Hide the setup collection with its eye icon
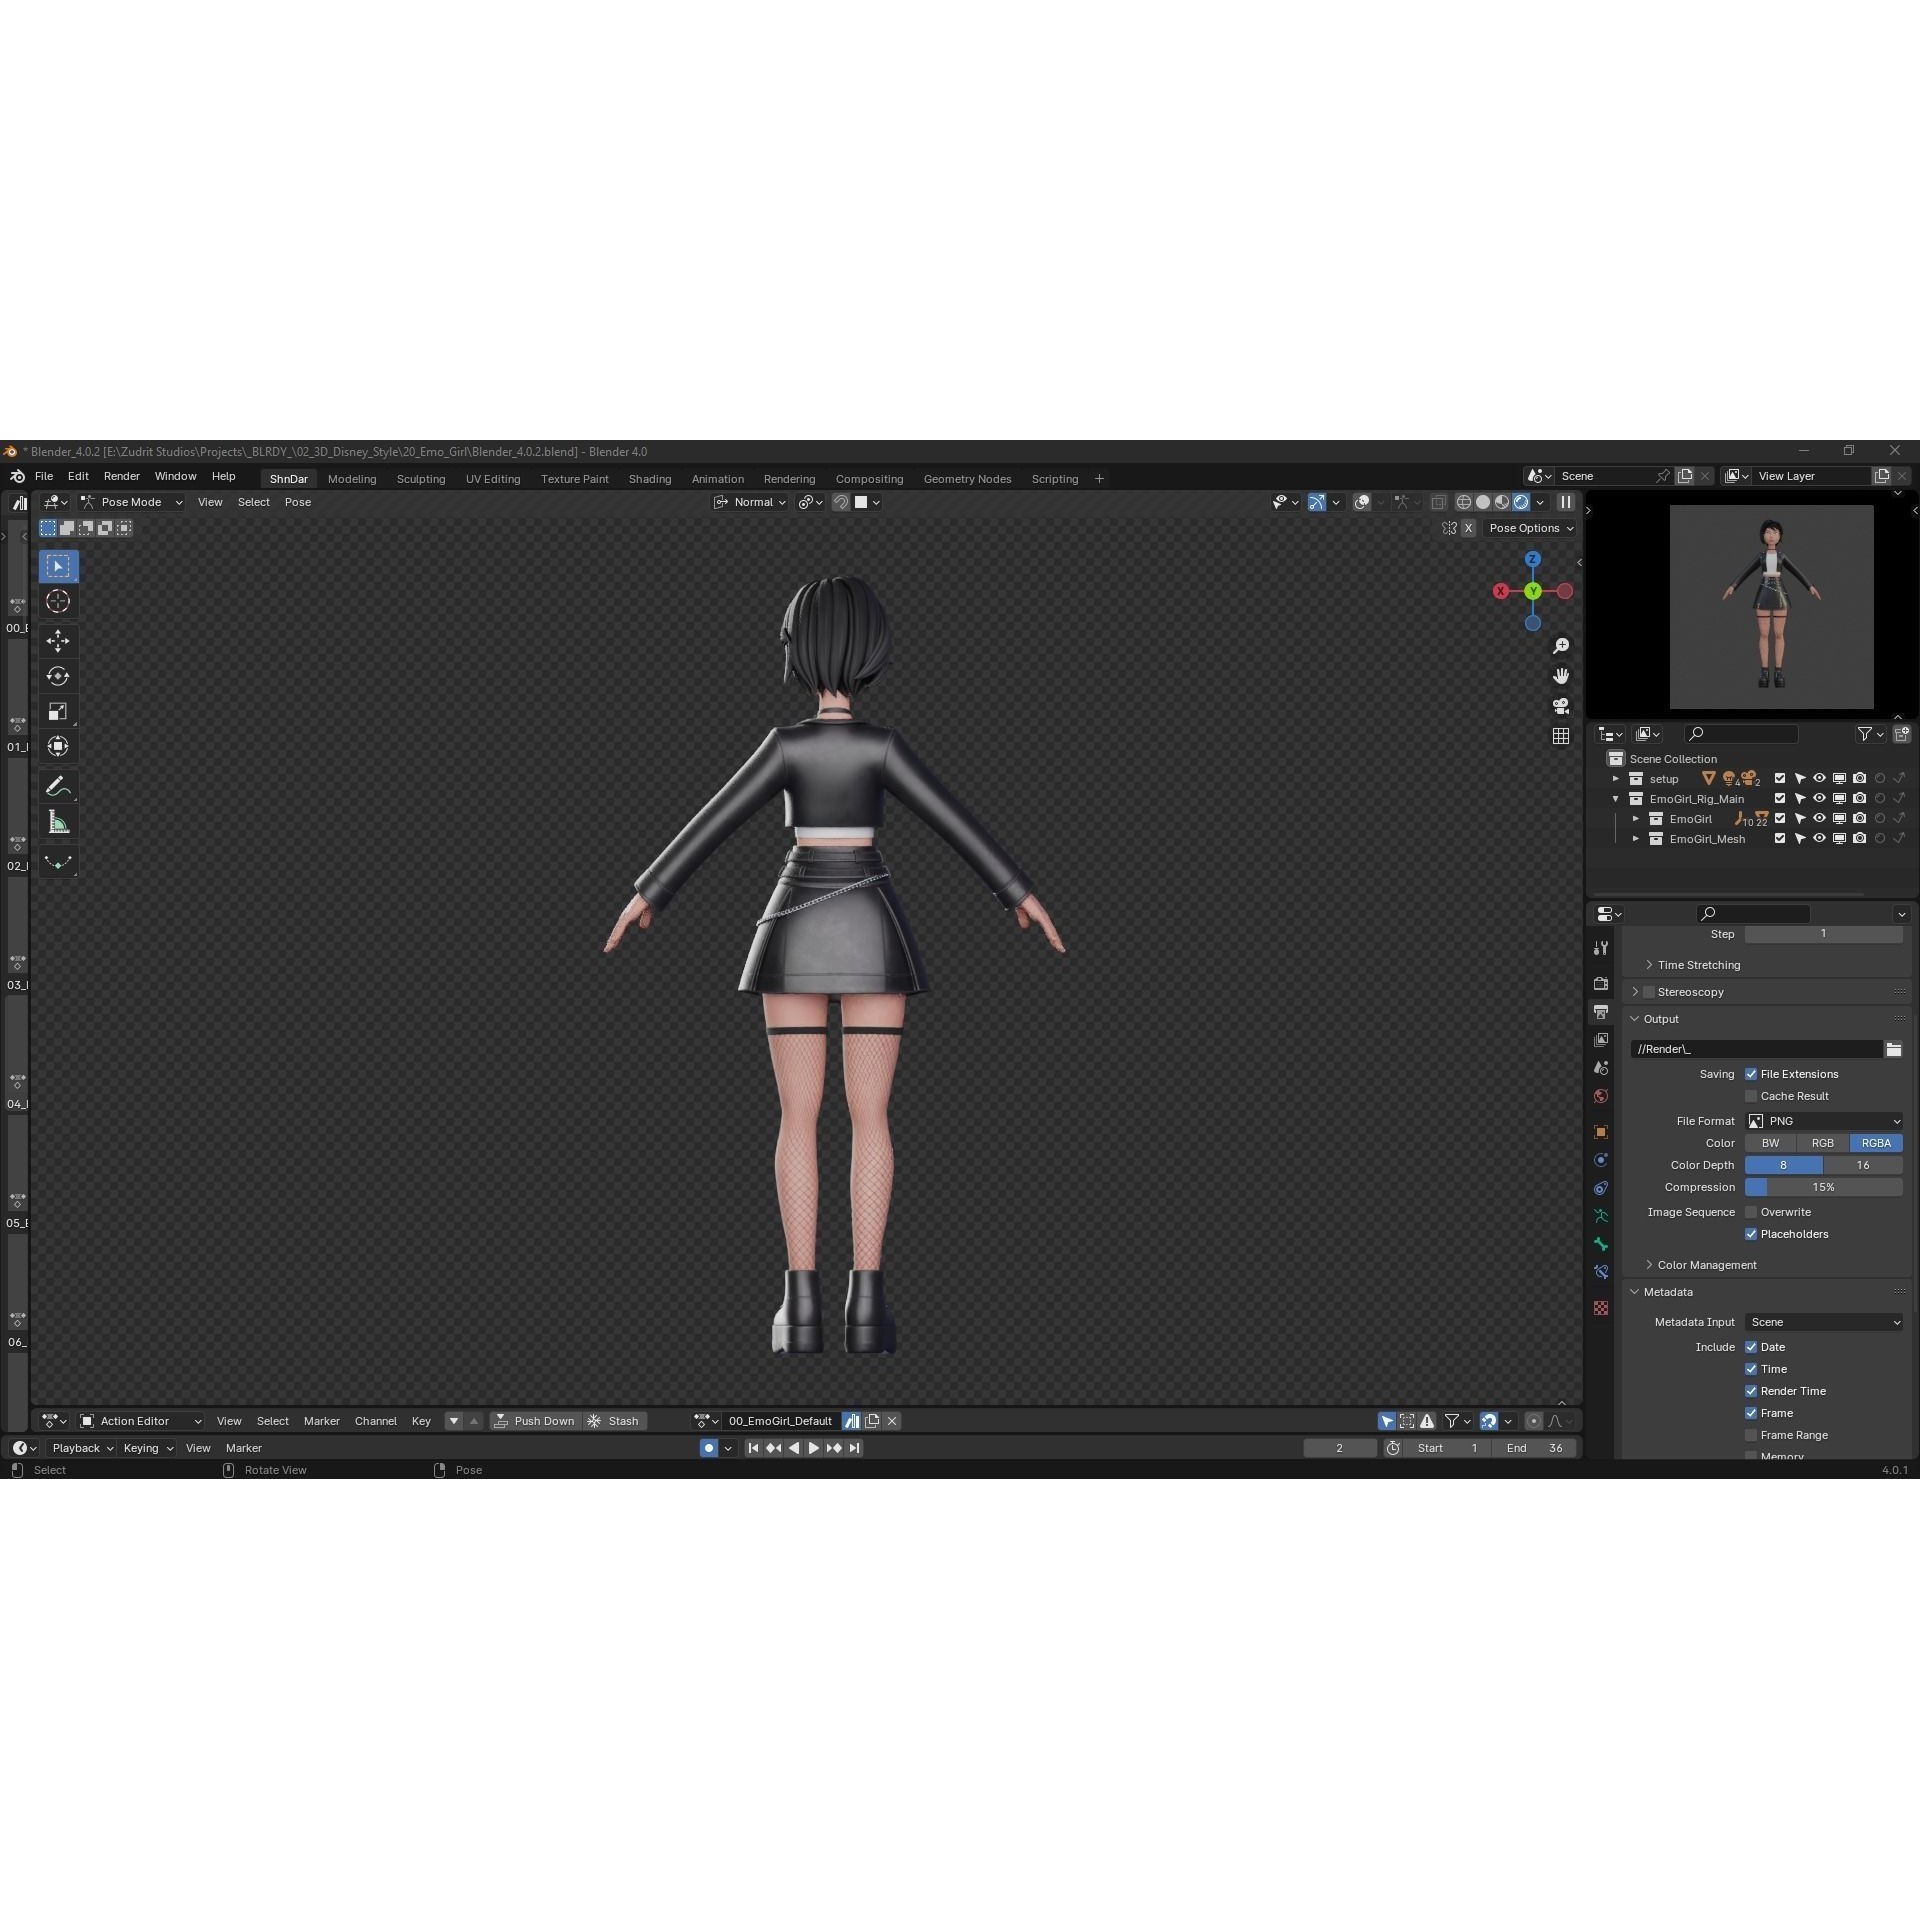 1819,778
